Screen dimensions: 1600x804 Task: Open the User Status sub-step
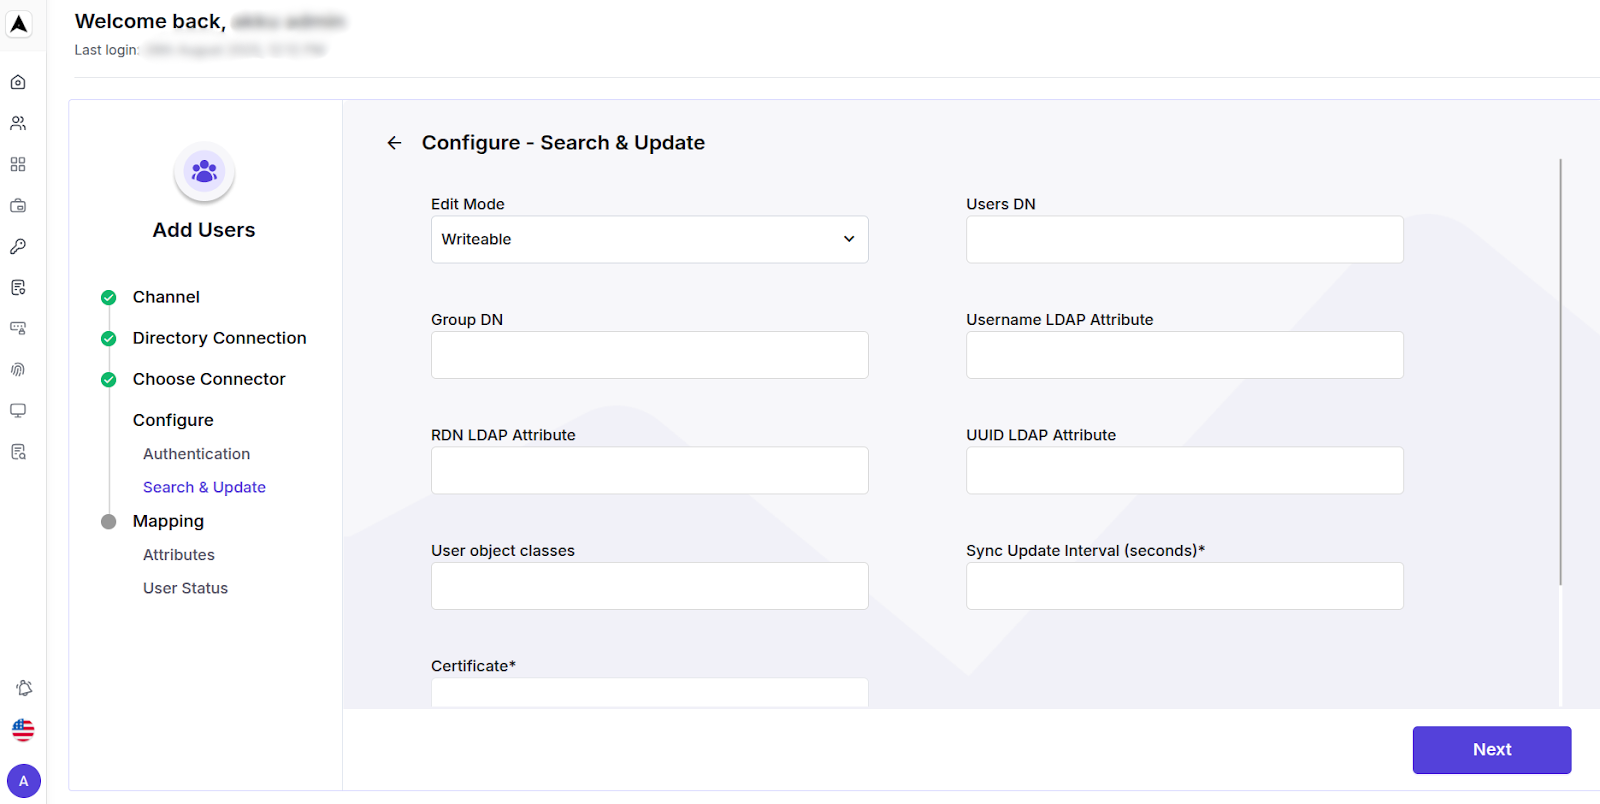(185, 588)
